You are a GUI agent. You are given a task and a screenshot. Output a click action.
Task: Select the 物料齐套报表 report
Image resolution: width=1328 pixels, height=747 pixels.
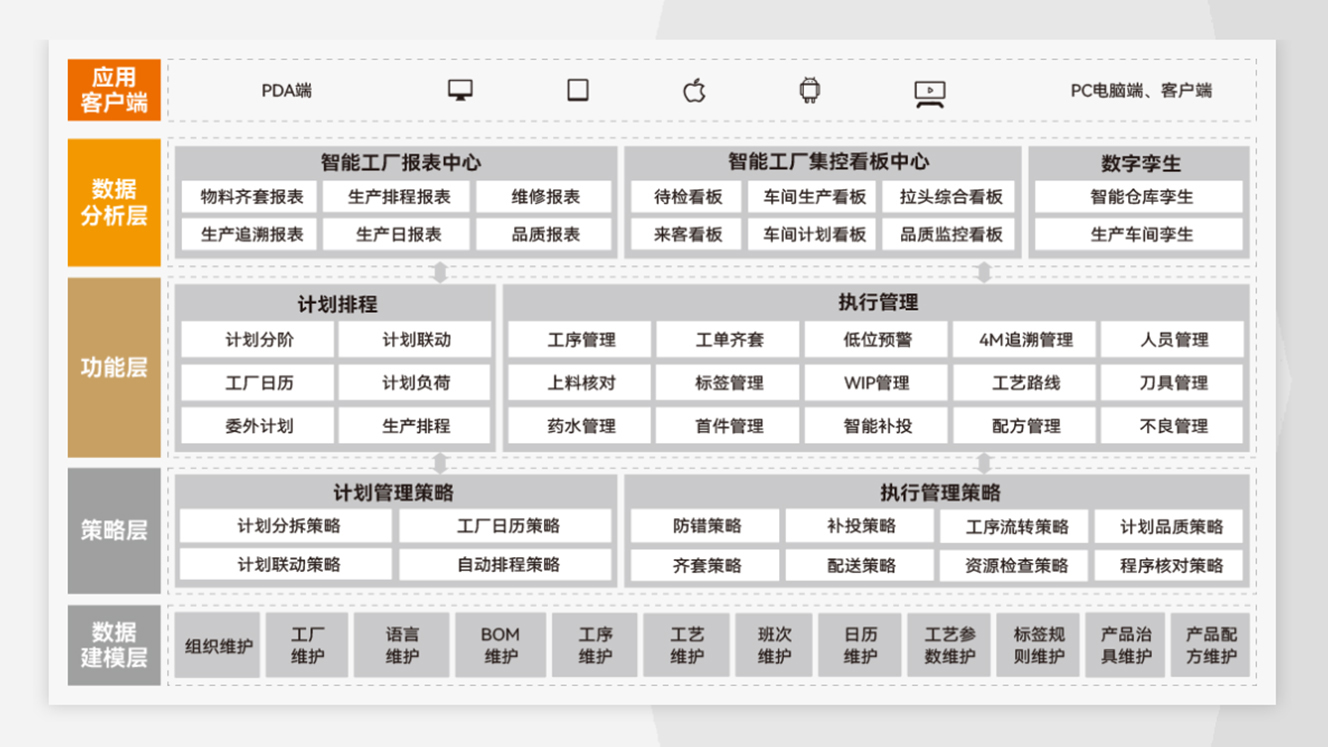click(250, 196)
